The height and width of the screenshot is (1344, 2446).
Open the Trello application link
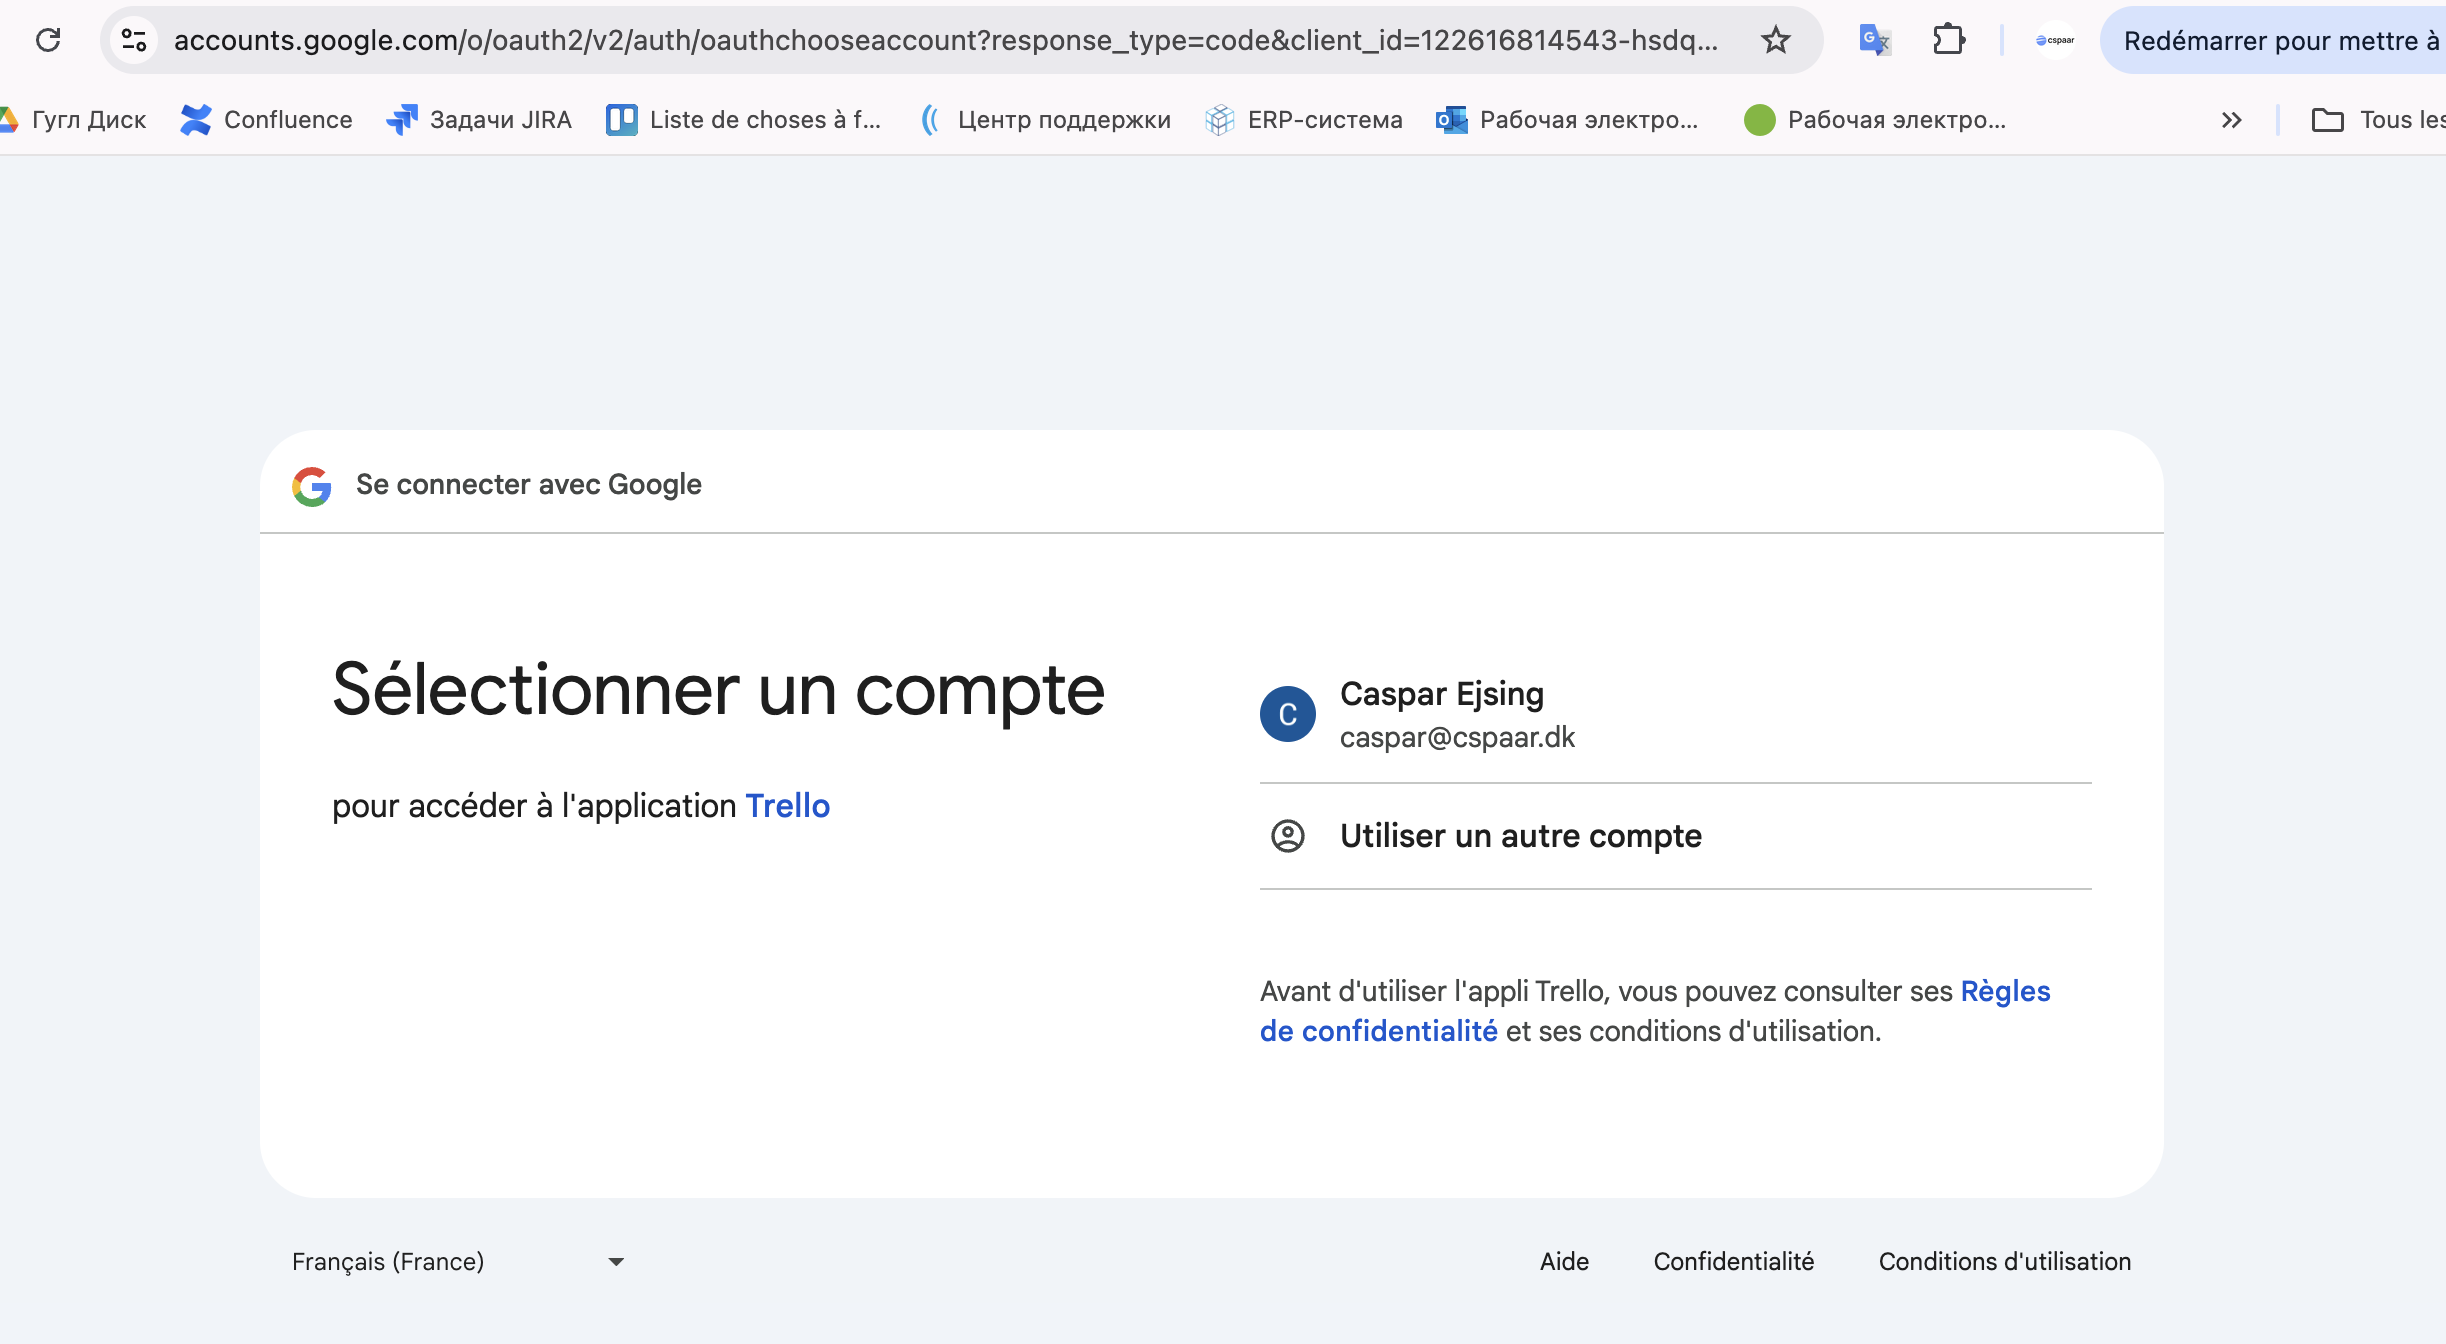tap(788, 806)
